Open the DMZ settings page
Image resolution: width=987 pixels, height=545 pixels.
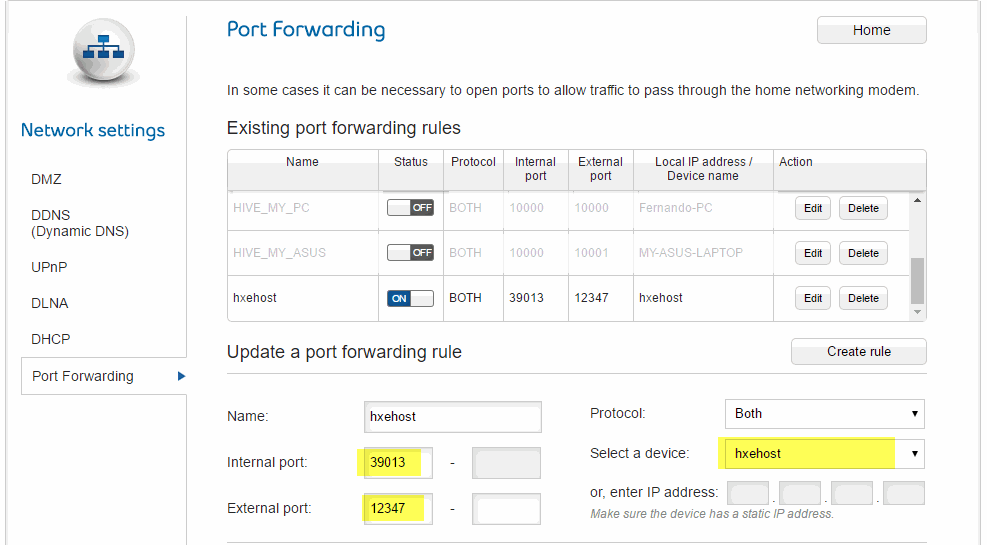47,179
